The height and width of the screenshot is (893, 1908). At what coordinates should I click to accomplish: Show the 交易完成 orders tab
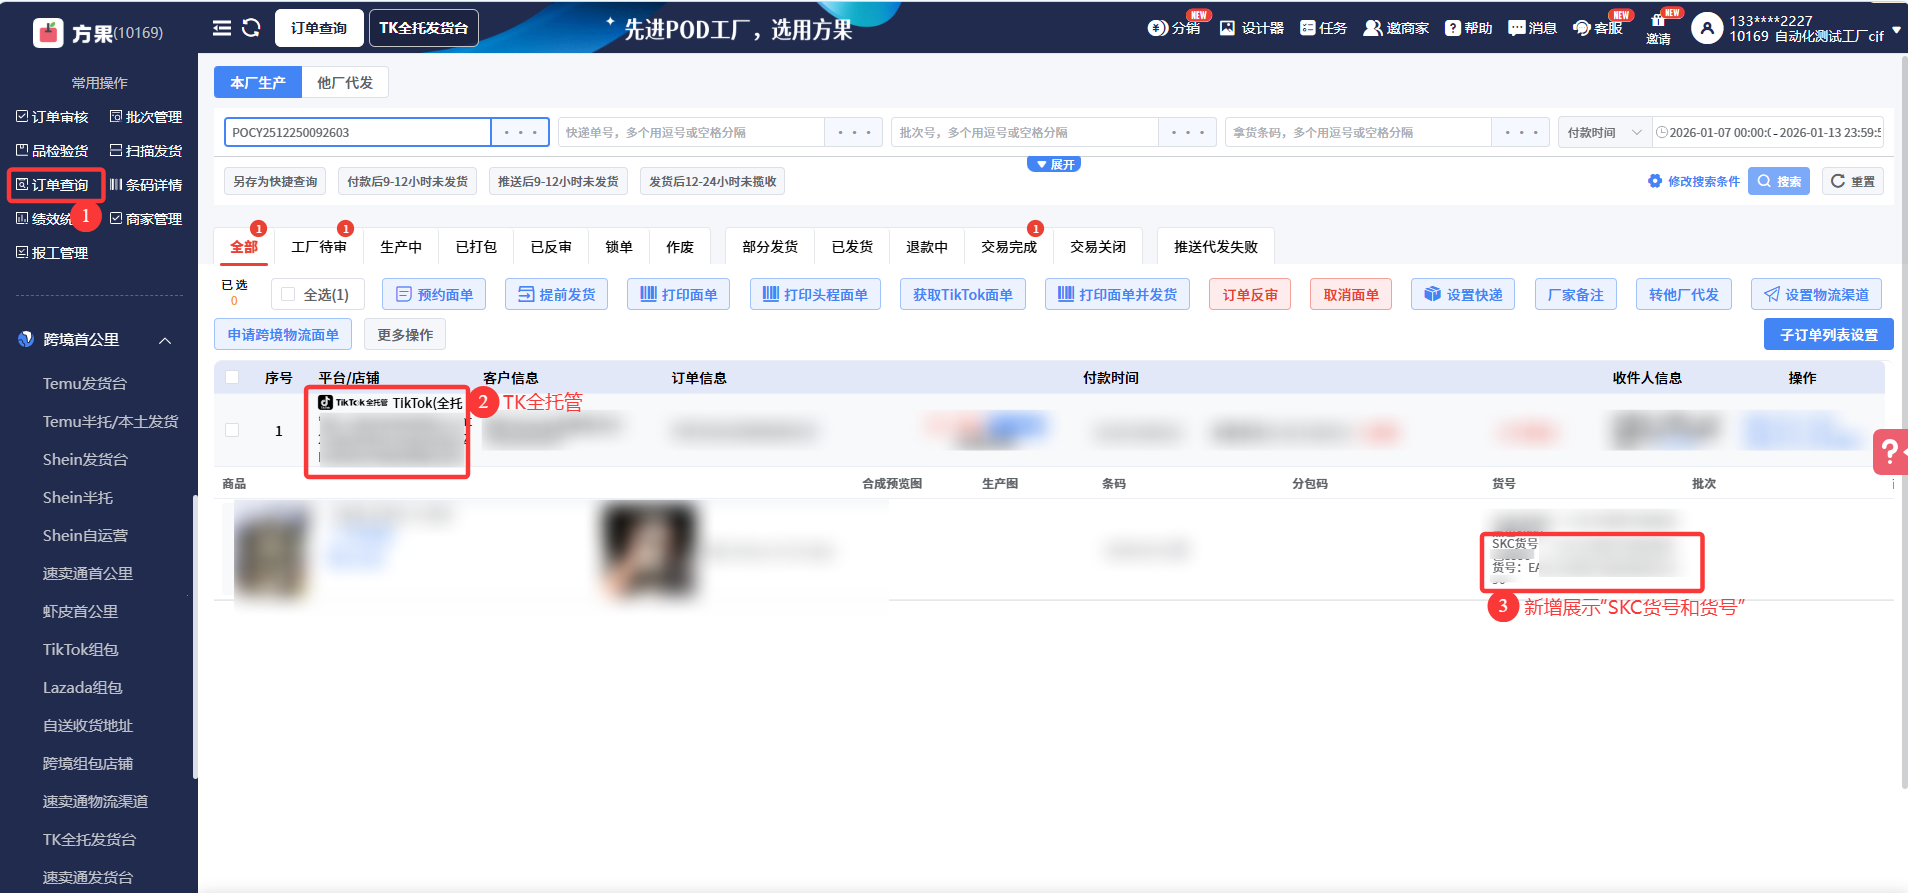click(1009, 246)
